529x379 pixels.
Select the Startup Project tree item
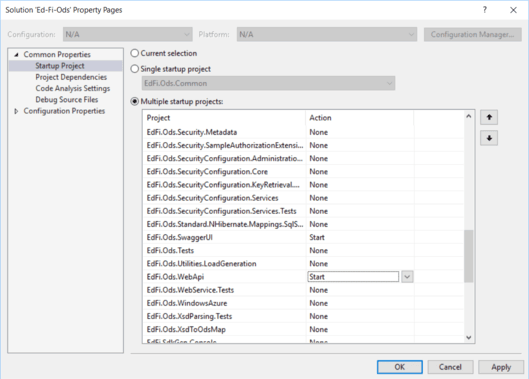(x=60, y=66)
